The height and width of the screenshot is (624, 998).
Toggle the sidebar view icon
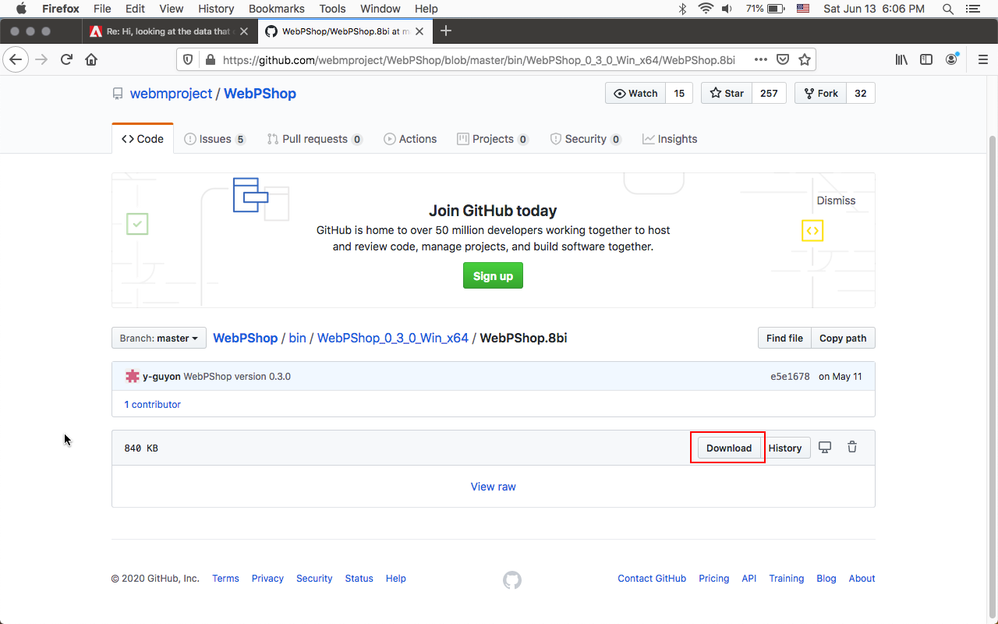(x=926, y=59)
